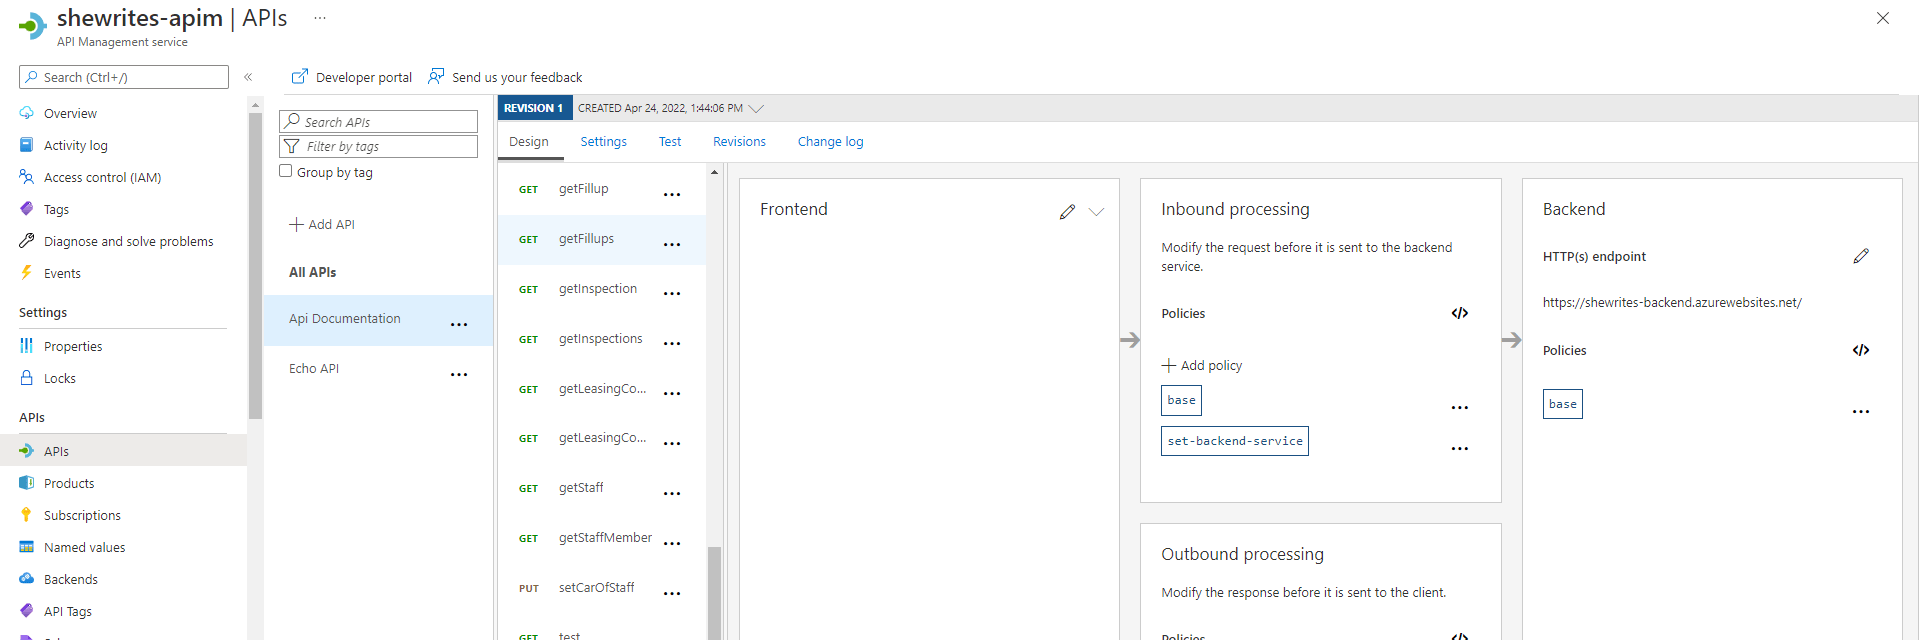Viewport: 1919px width, 640px height.
Task: Click Send us your feedback
Action: tap(505, 77)
